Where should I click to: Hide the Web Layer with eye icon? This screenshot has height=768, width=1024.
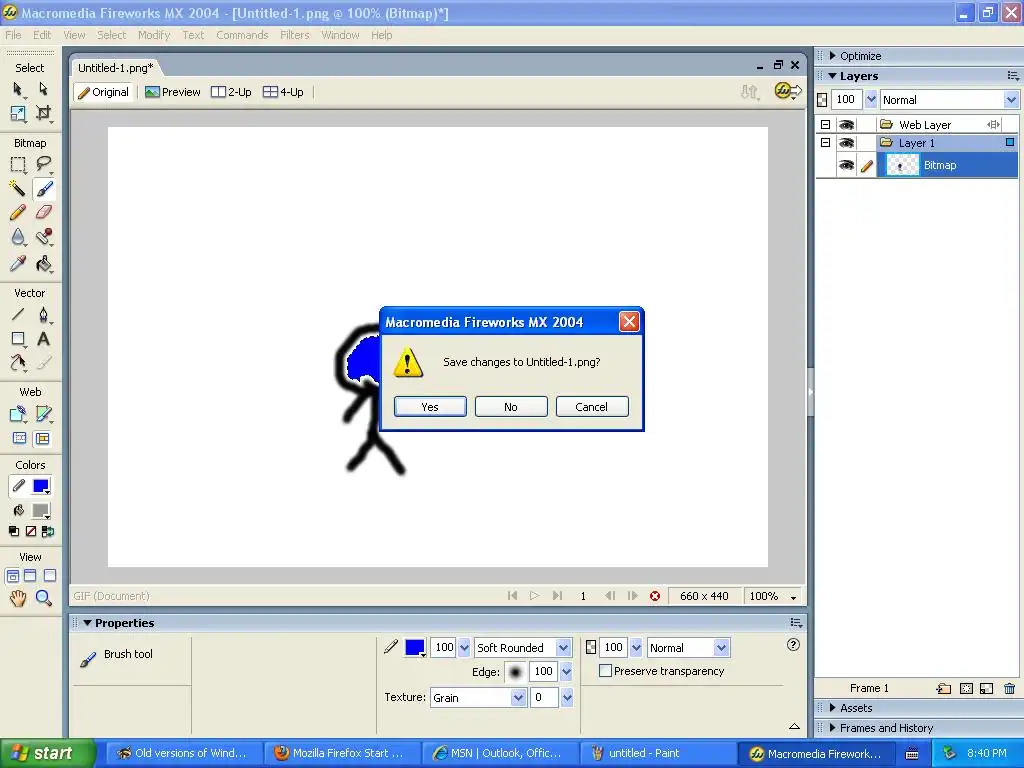pos(846,125)
